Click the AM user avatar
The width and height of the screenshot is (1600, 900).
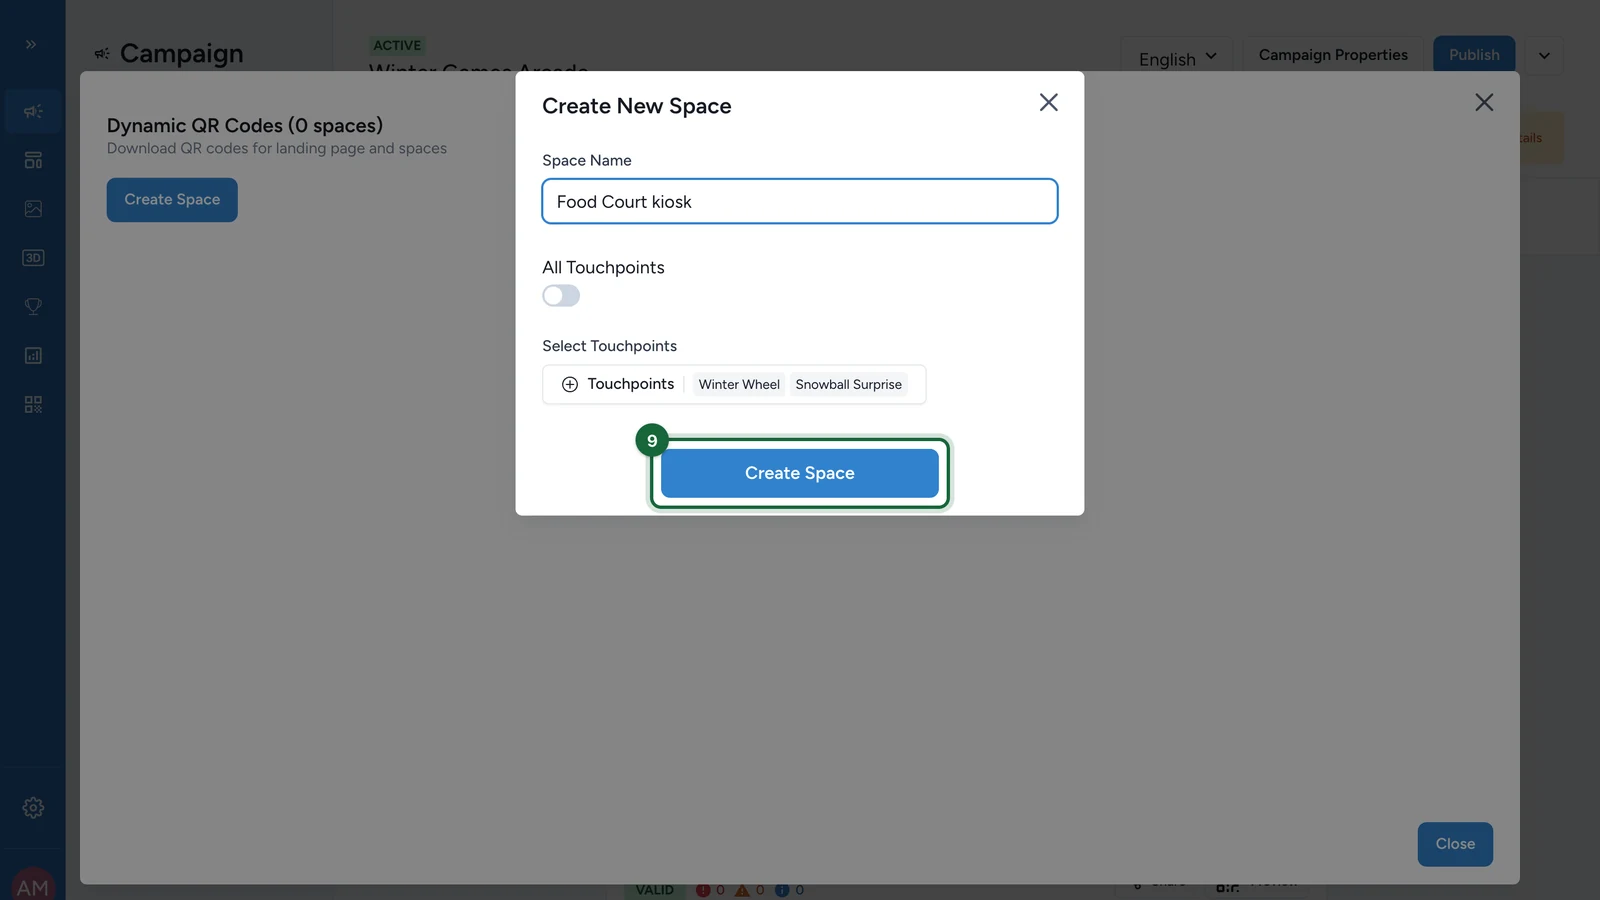click(x=33, y=884)
